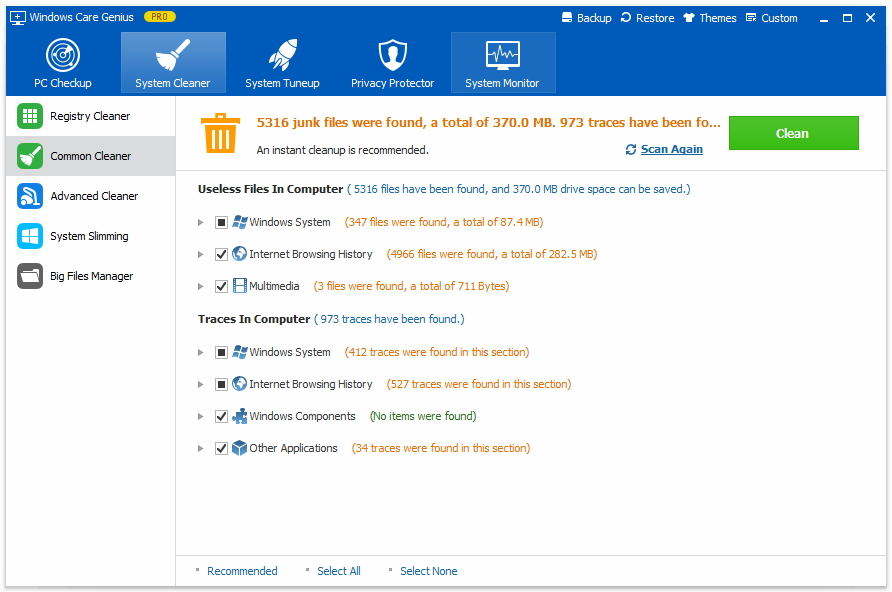Click the Select None link
Viewport: 892px width, 592px height.
coord(428,571)
